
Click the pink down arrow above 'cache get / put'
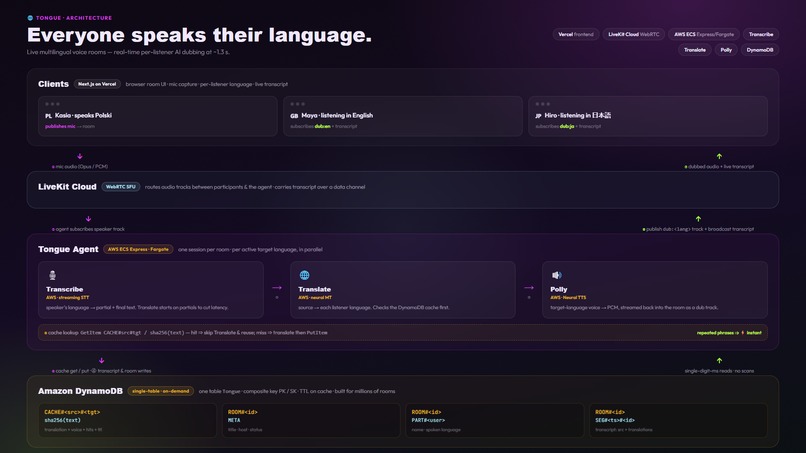click(101, 361)
